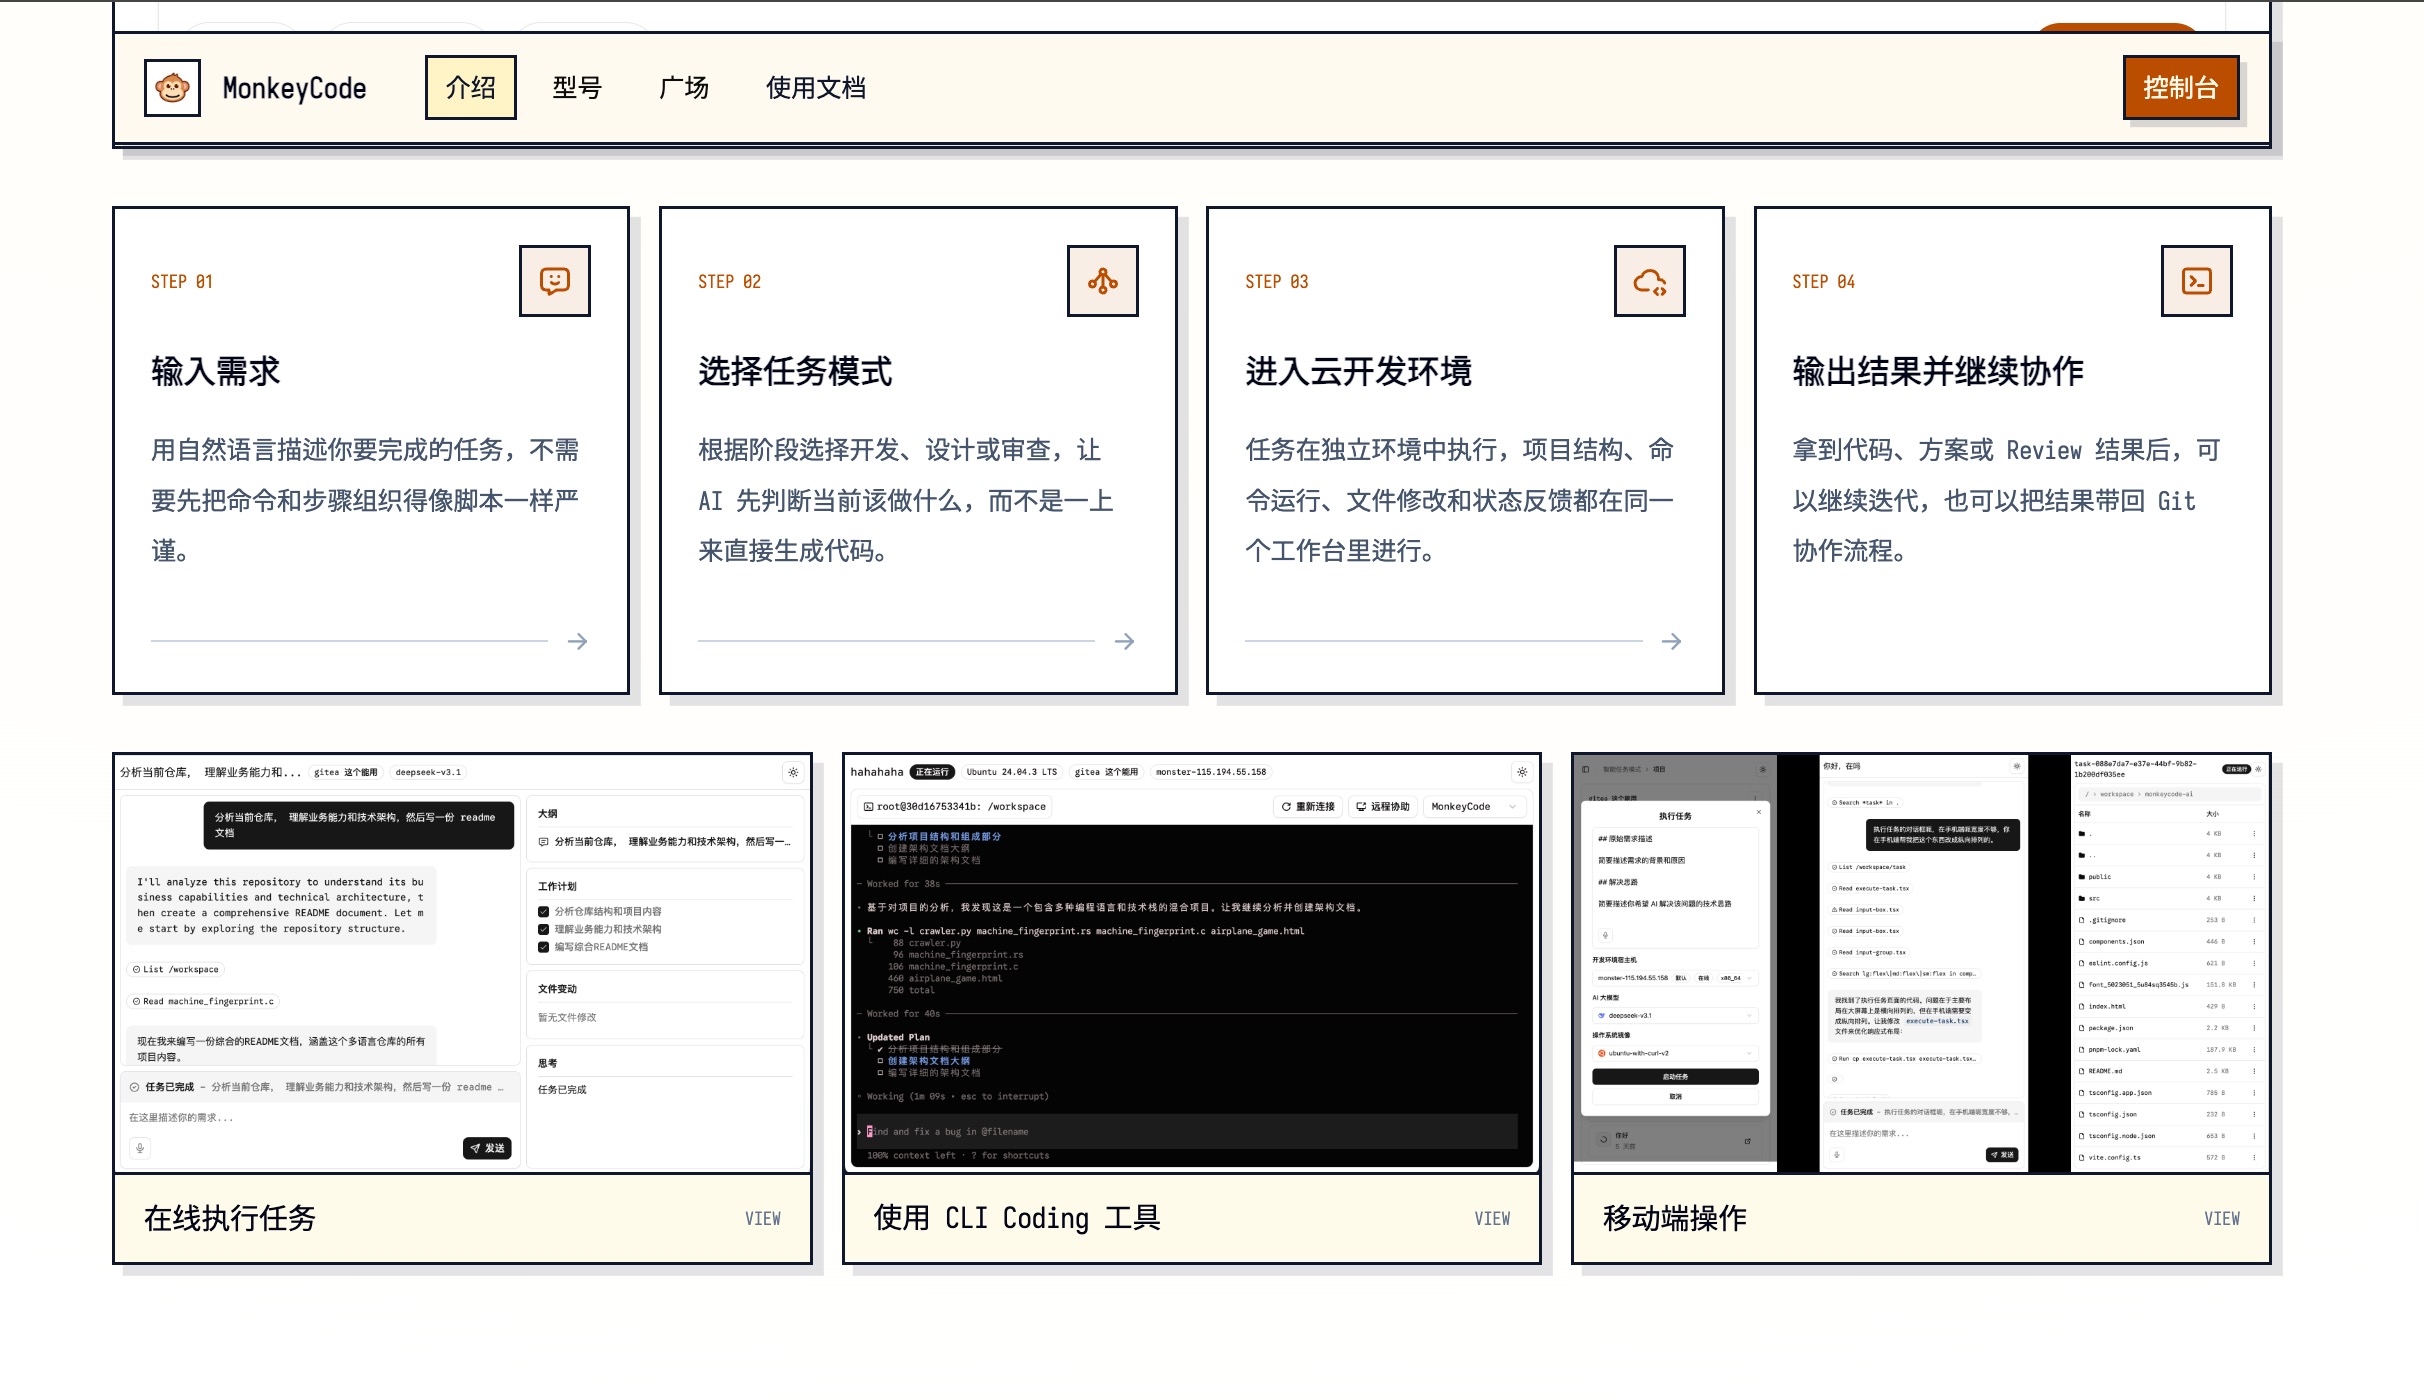Click the arrow at bottom of 输入需求 card
Screen dimensions: 2424x1400
coord(577,641)
